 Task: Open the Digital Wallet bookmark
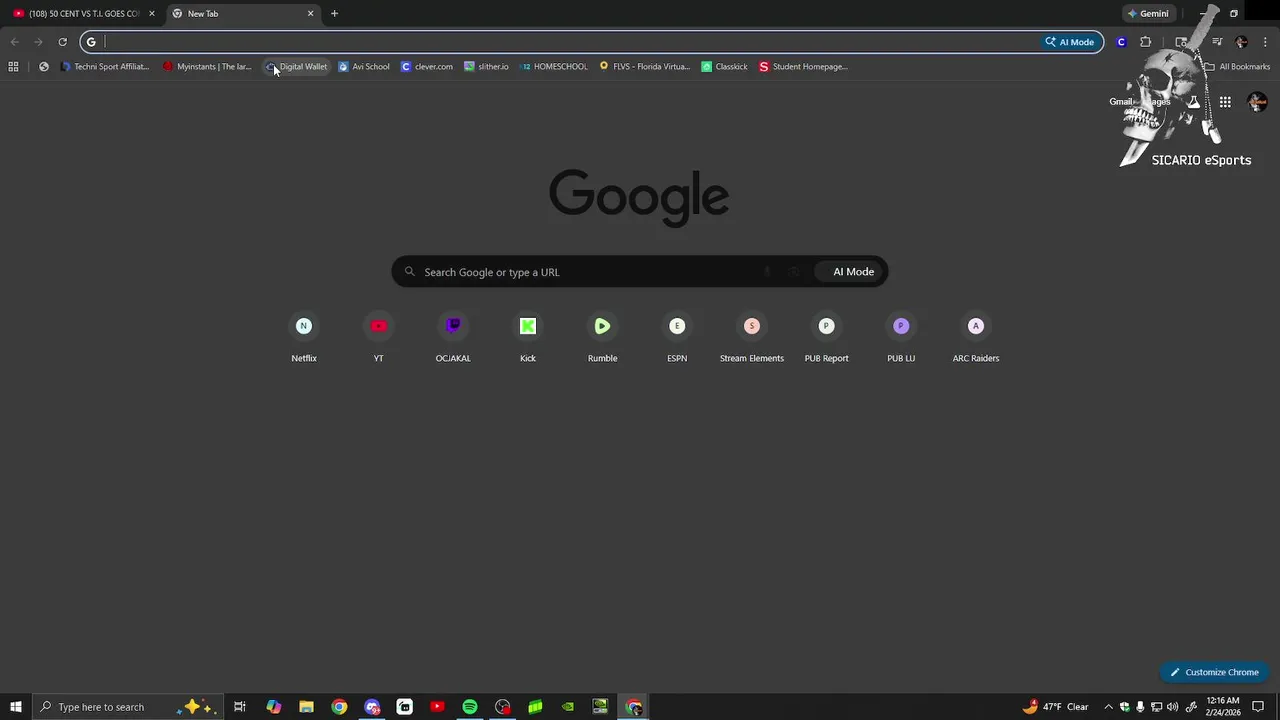pos(297,67)
